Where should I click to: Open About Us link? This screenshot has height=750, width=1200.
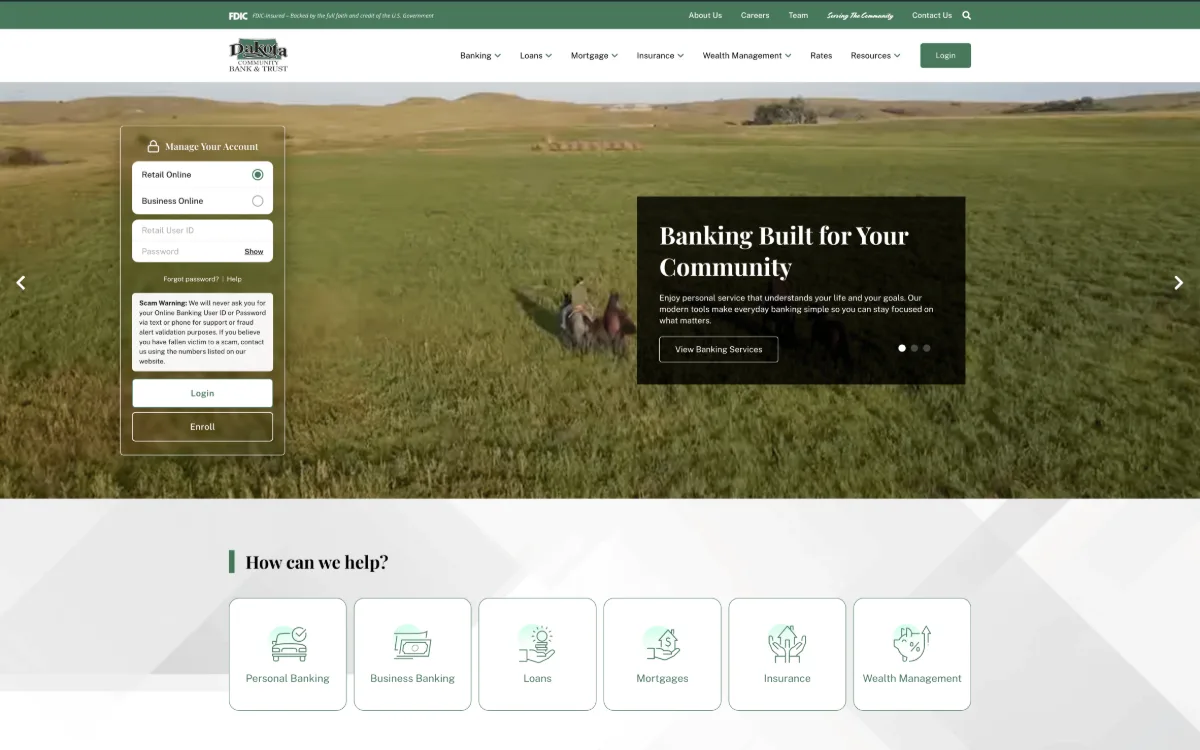click(705, 15)
